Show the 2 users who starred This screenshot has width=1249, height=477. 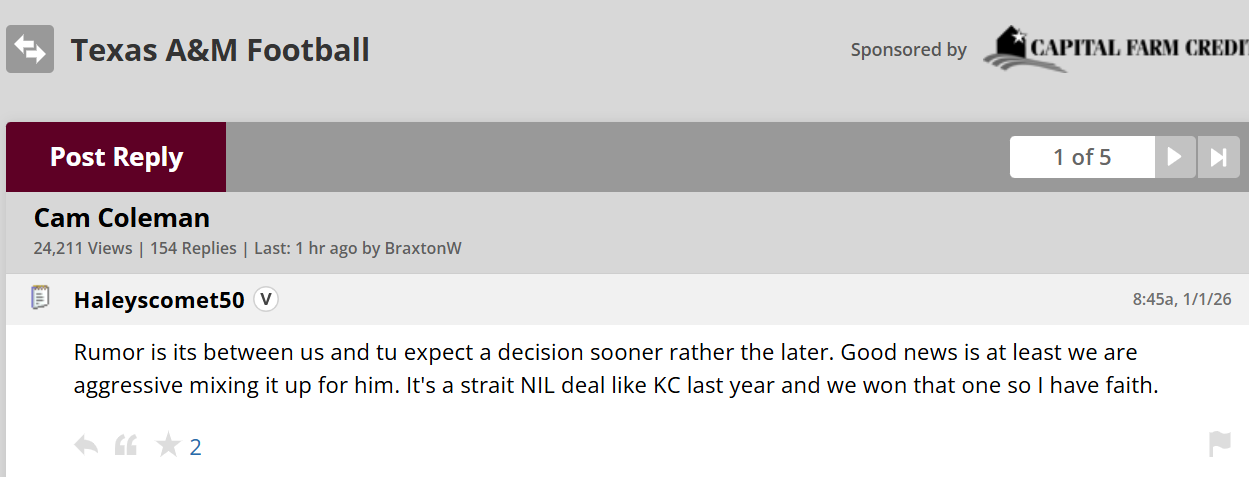(196, 446)
